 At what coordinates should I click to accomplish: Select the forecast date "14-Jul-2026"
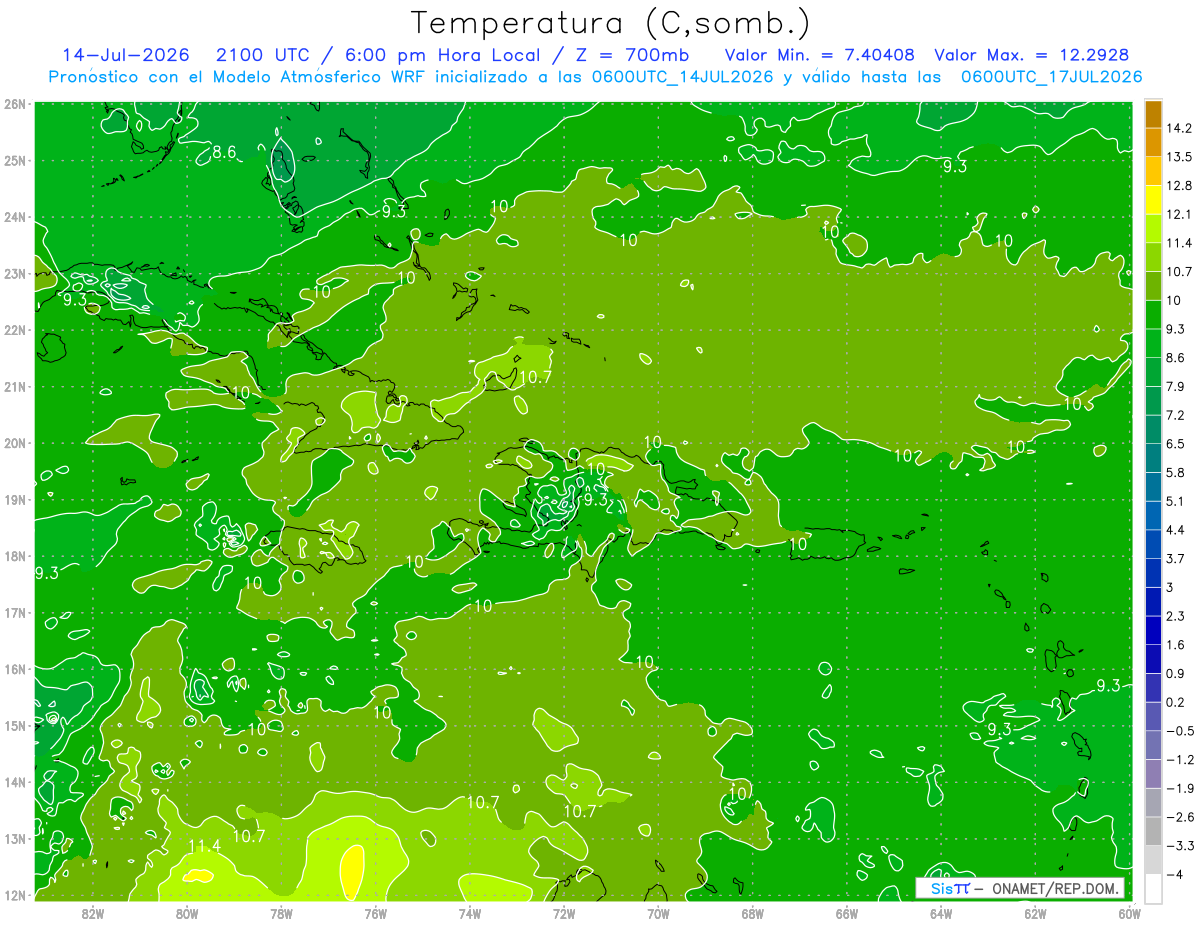[x=128, y=54]
